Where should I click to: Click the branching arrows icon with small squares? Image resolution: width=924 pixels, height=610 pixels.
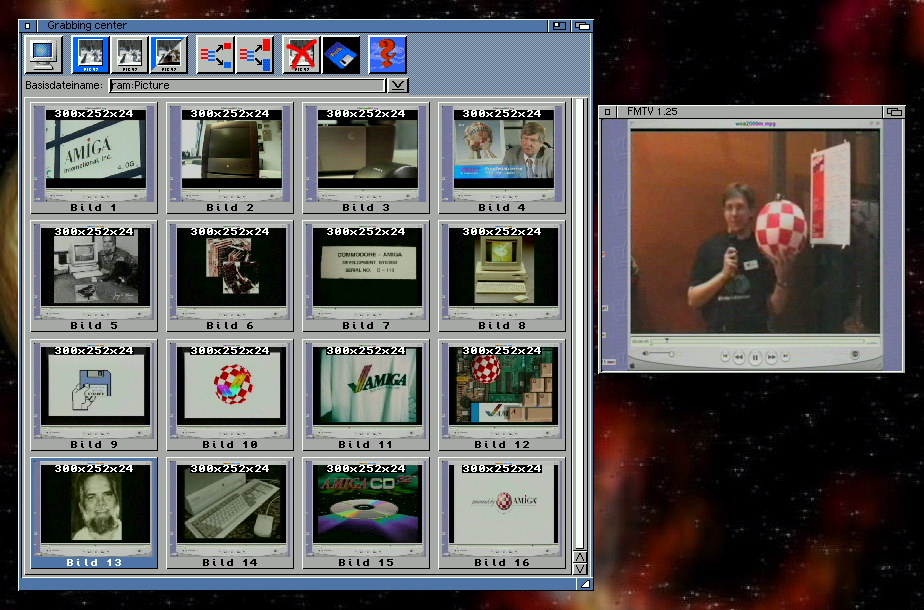[215, 55]
